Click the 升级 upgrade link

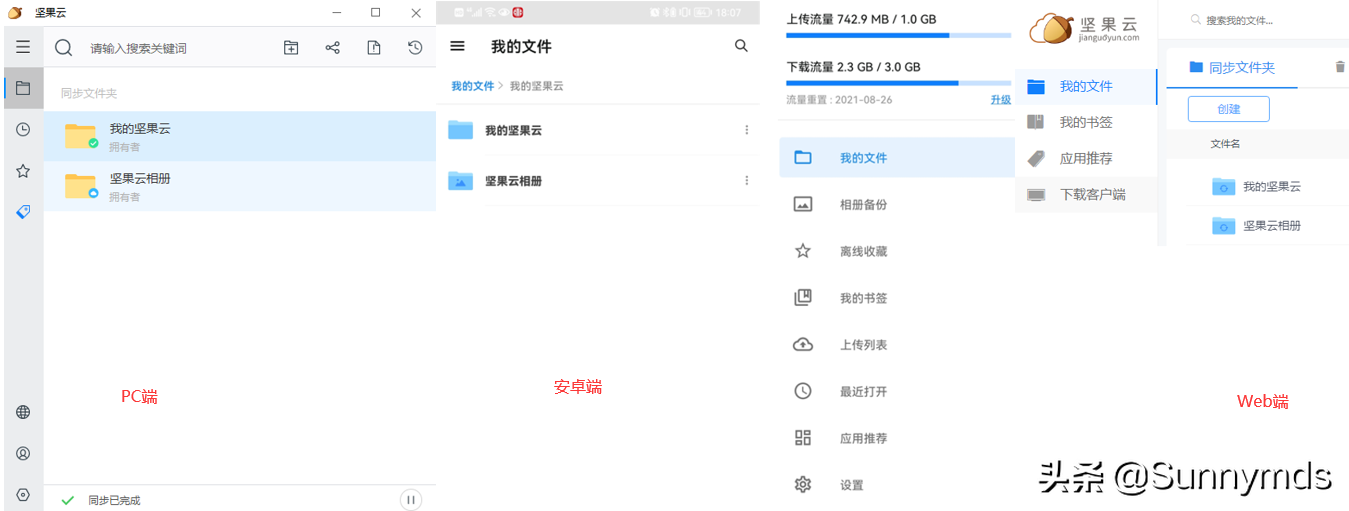1000,100
